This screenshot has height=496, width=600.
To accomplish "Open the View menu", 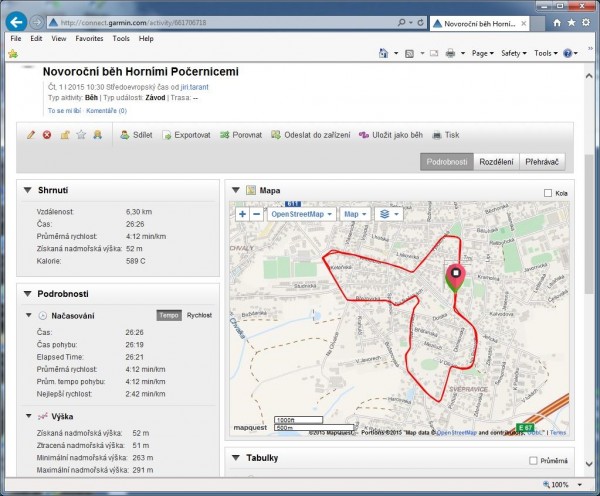I will pos(59,38).
